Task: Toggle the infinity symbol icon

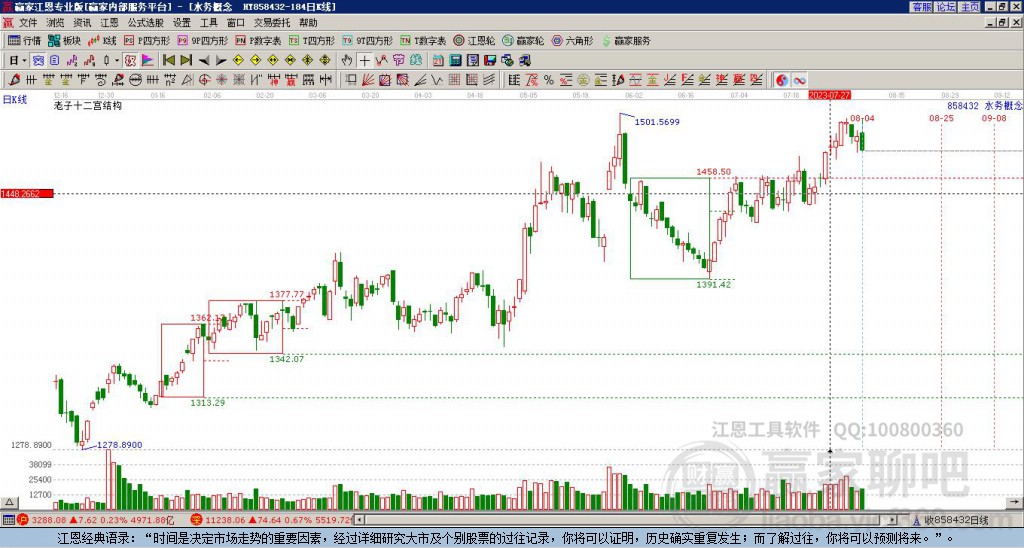Action: 799,80
